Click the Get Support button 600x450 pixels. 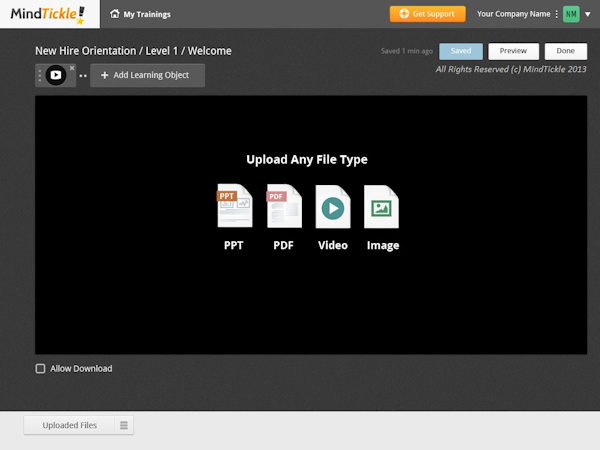tap(427, 14)
